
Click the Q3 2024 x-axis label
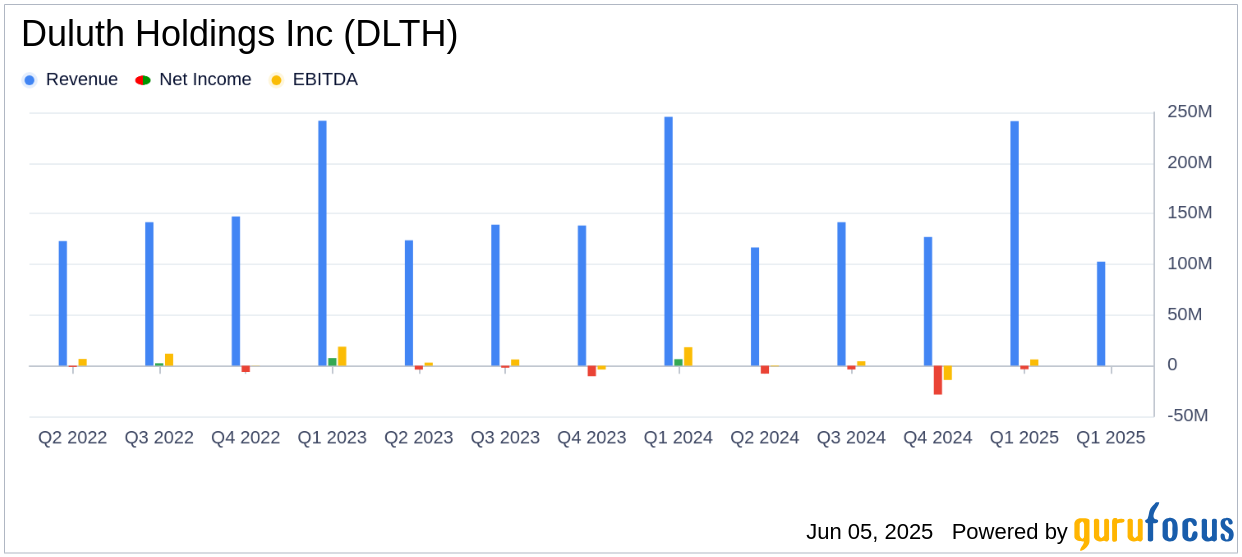(851, 438)
